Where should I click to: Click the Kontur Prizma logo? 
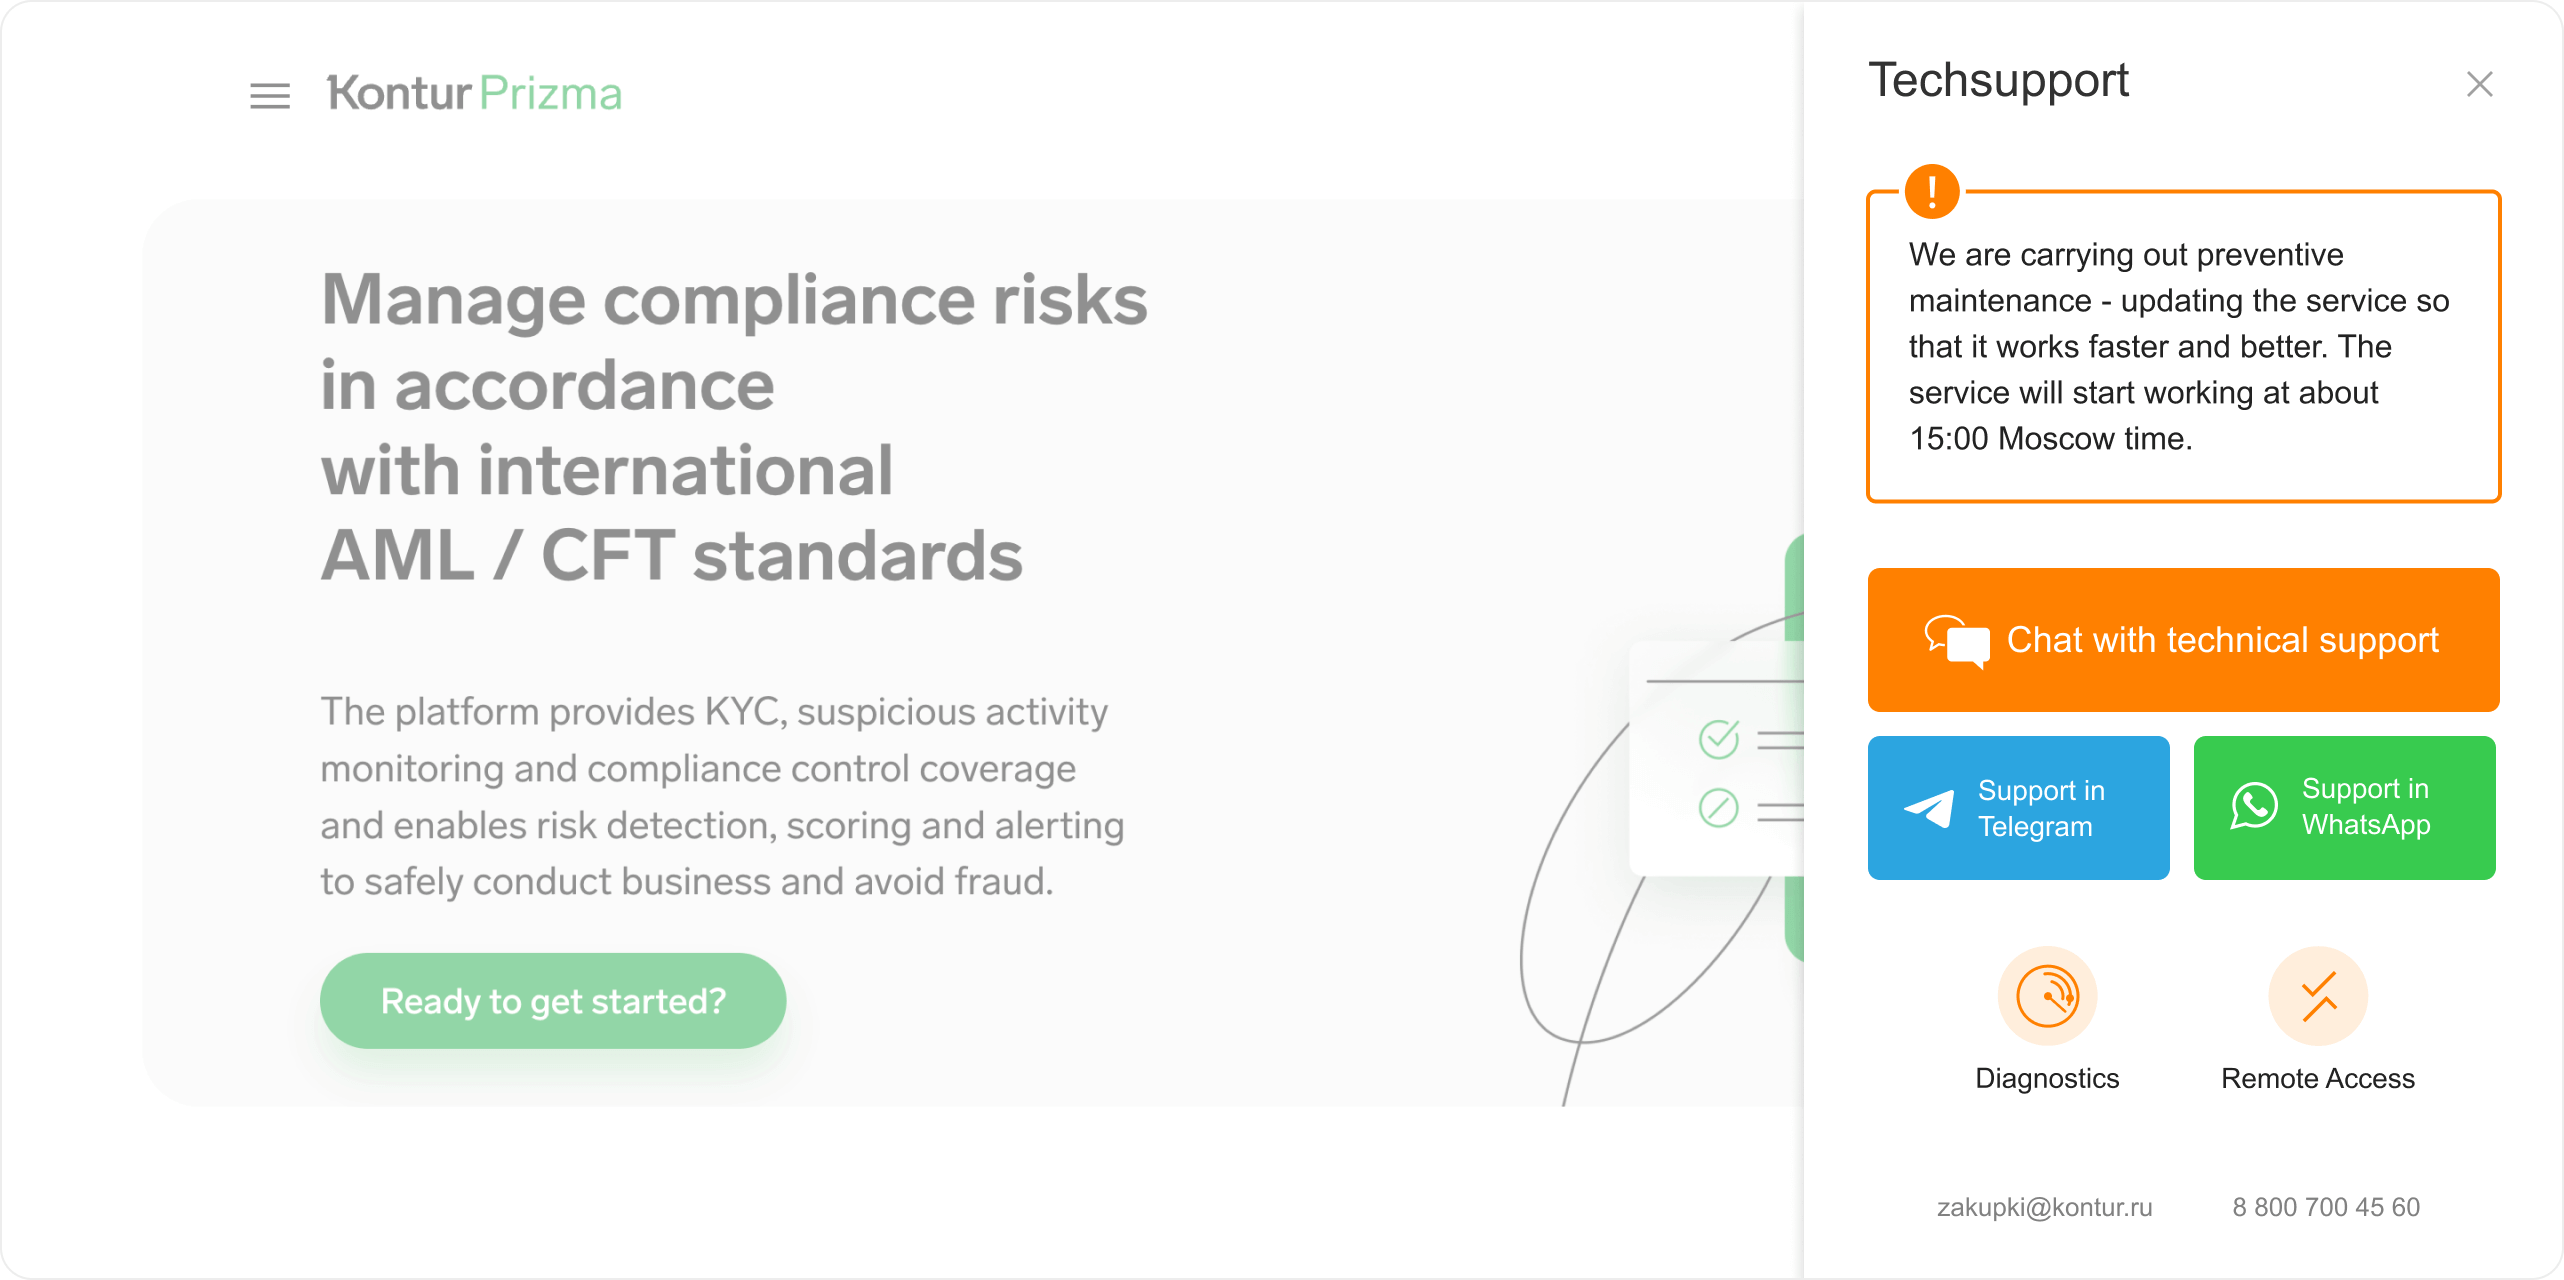[474, 93]
